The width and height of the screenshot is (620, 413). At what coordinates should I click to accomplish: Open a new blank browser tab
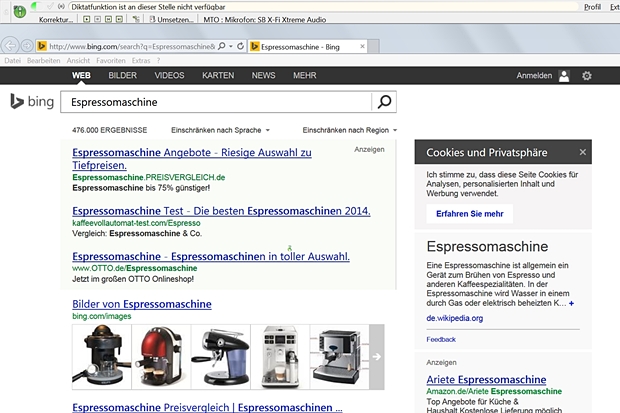coord(374,47)
